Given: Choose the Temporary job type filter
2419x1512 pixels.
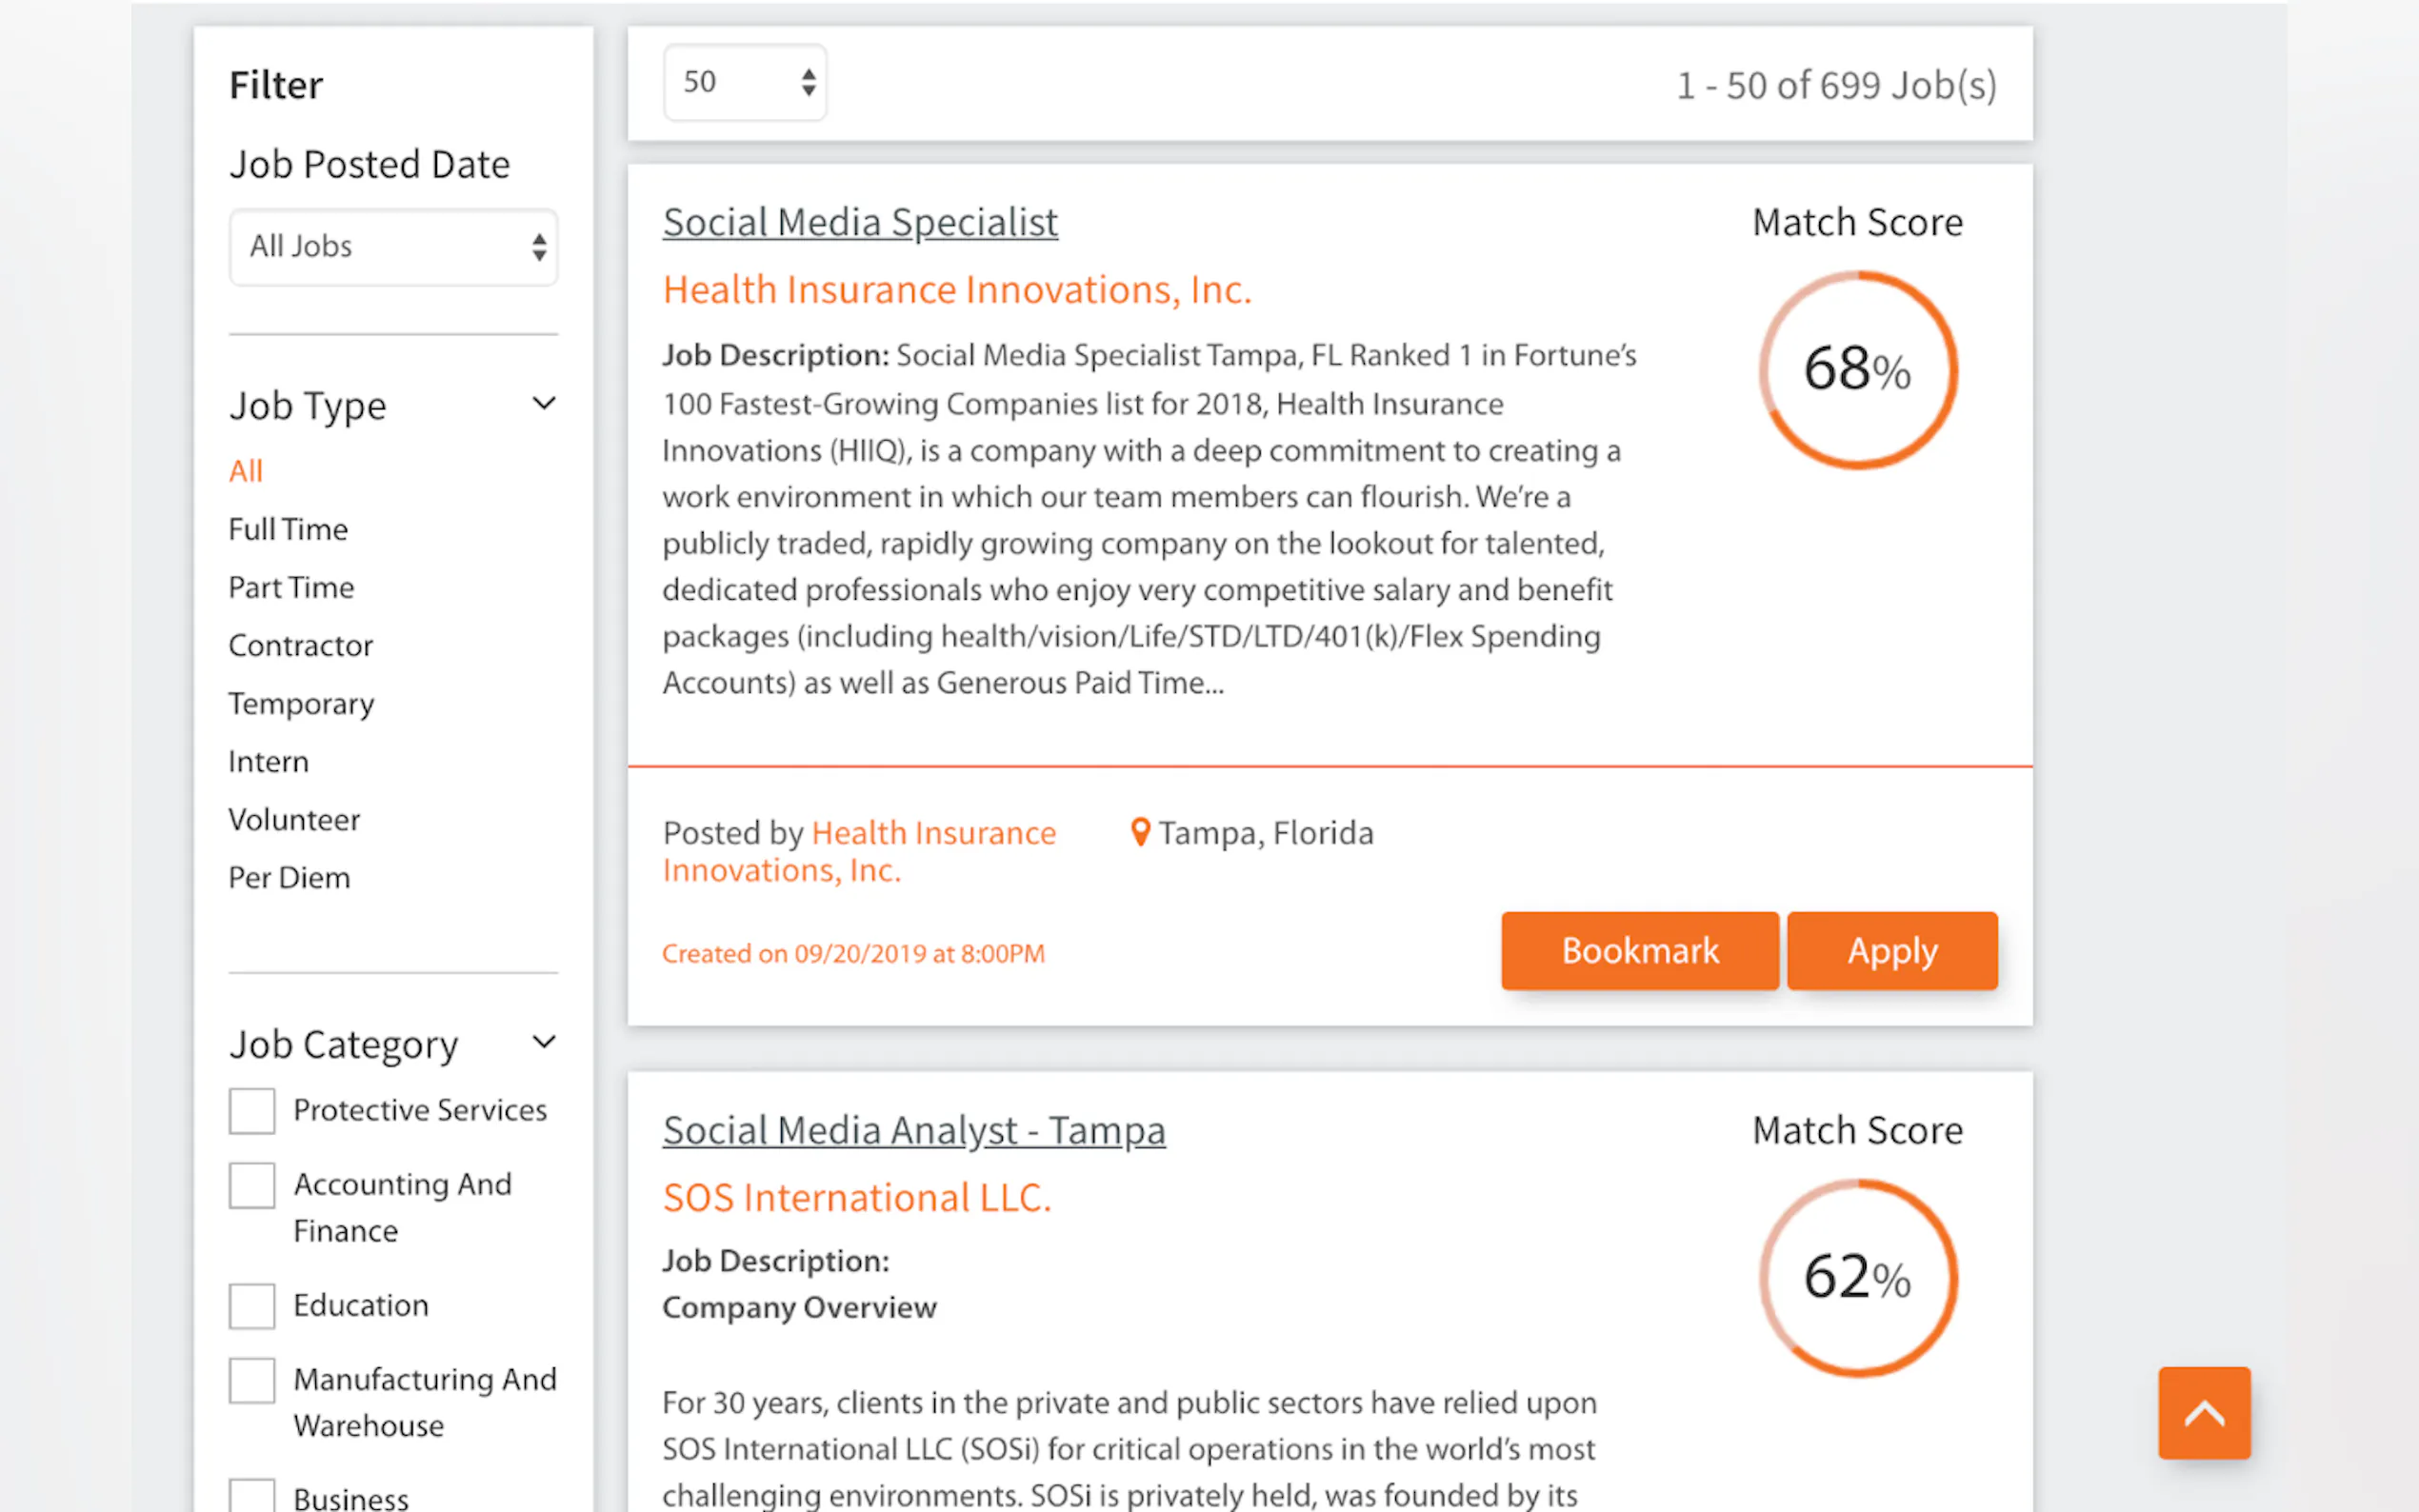Looking at the screenshot, I should tap(301, 704).
